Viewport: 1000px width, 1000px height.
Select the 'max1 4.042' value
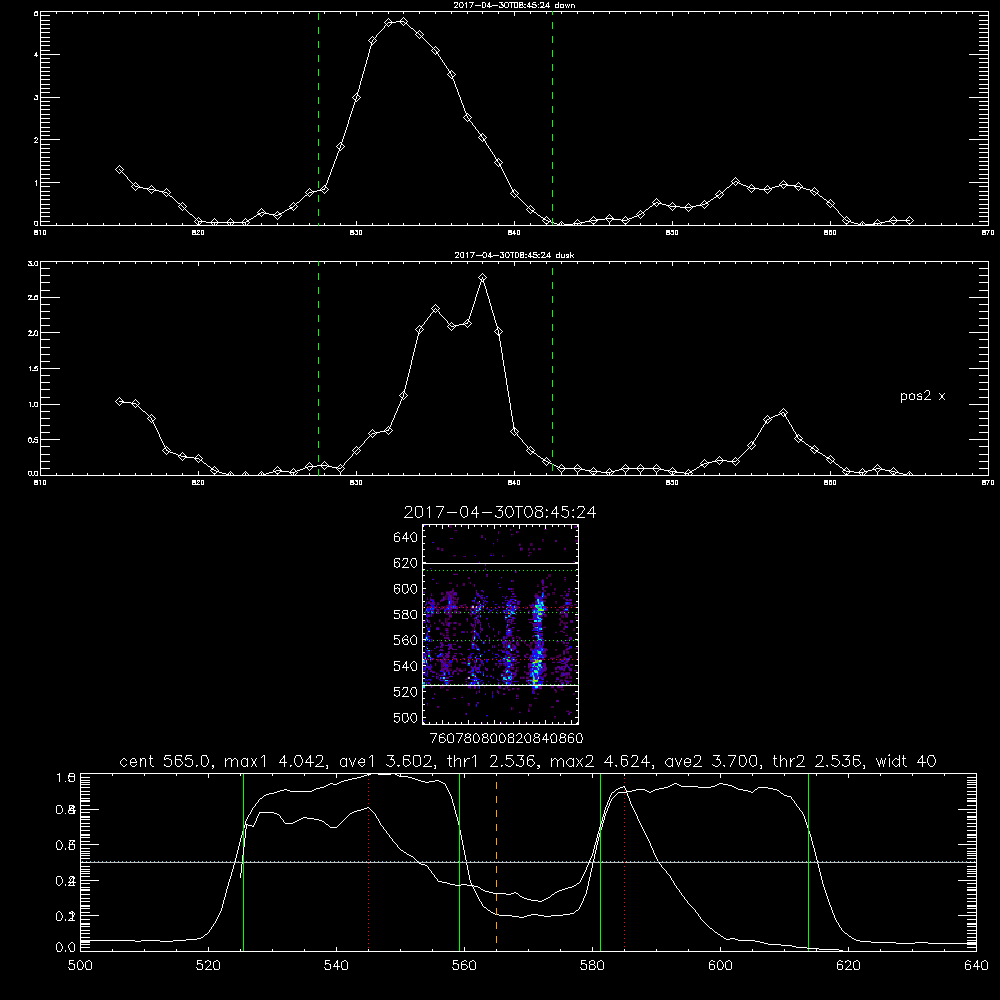pos(275,761)
